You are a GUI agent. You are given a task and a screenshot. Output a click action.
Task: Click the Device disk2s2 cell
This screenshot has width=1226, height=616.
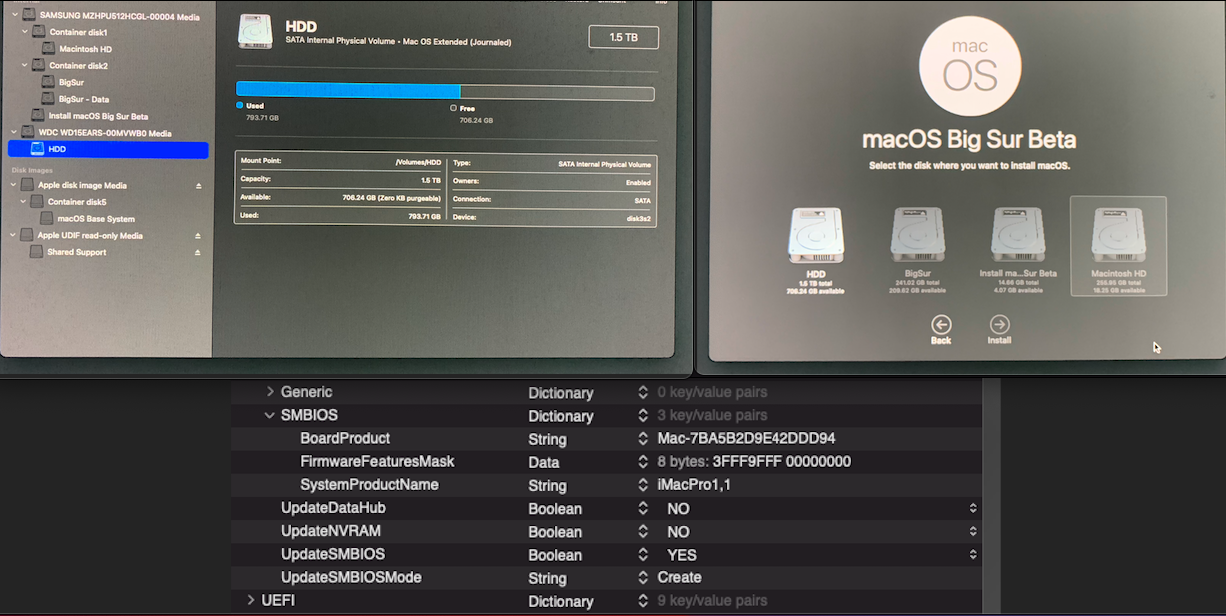(552, 216)
